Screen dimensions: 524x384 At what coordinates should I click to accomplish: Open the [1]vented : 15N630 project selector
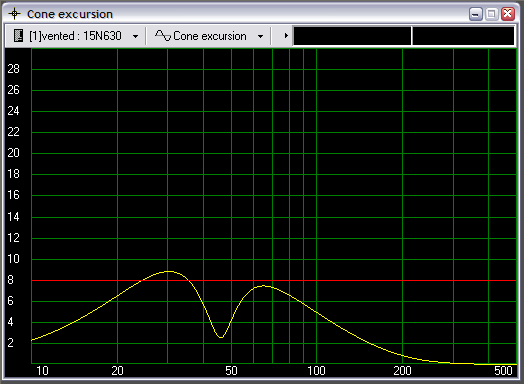tap(76, 35)
